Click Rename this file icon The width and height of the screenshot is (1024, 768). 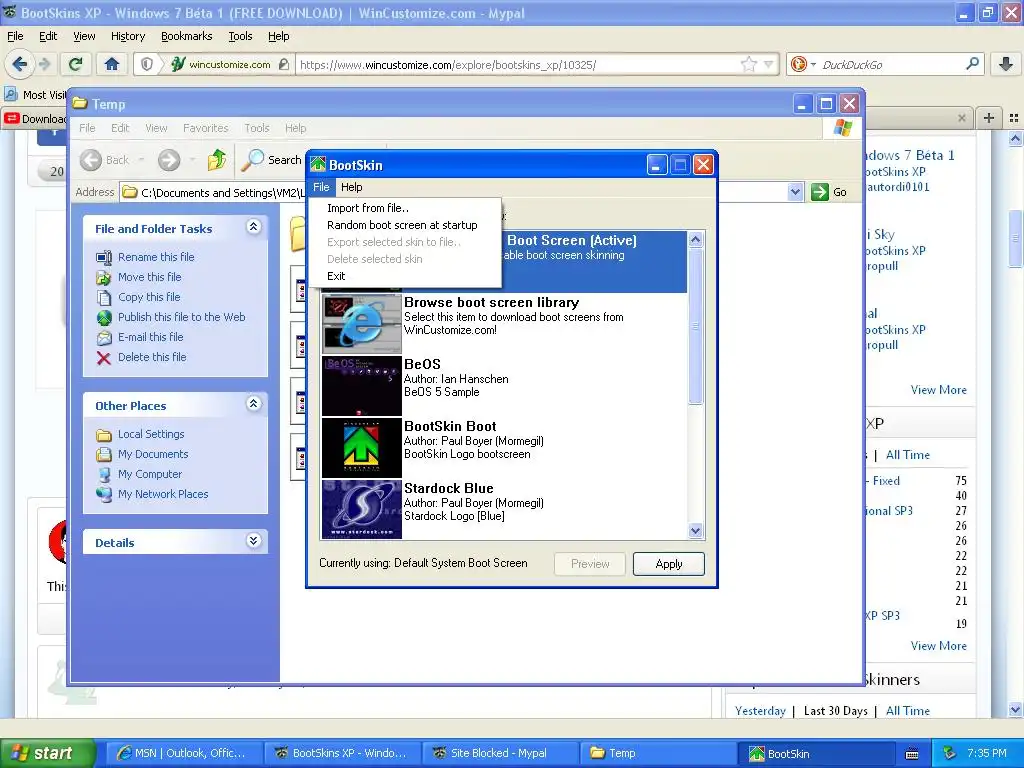point(104,258)
